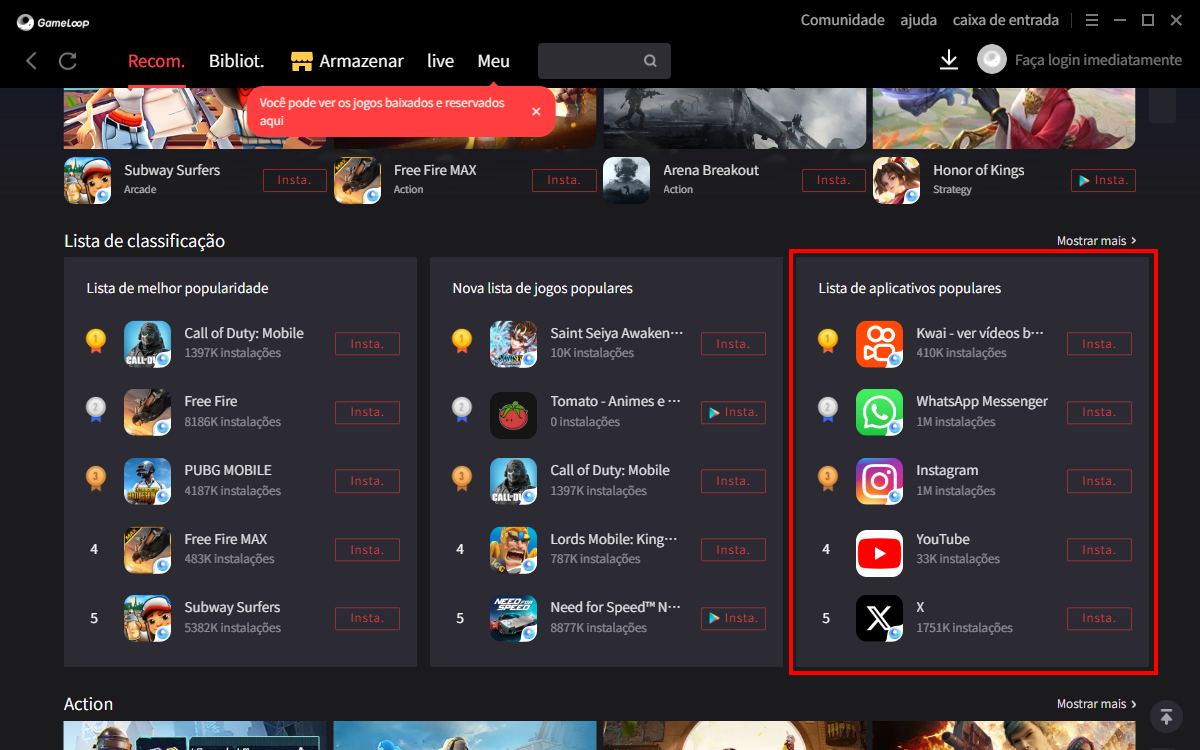This screenshot has height=750, width=1200.
Task: Open the Instagram app icon
Action: coord(879,481)
